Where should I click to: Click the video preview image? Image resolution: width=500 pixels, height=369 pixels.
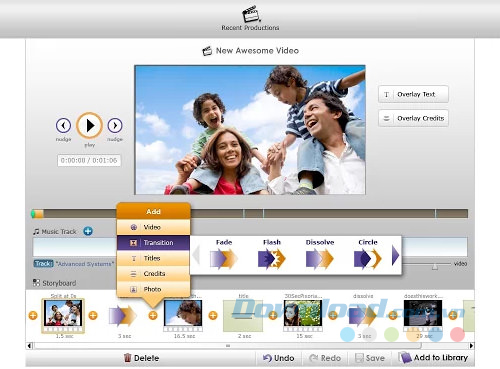click(x=250, y=130)
